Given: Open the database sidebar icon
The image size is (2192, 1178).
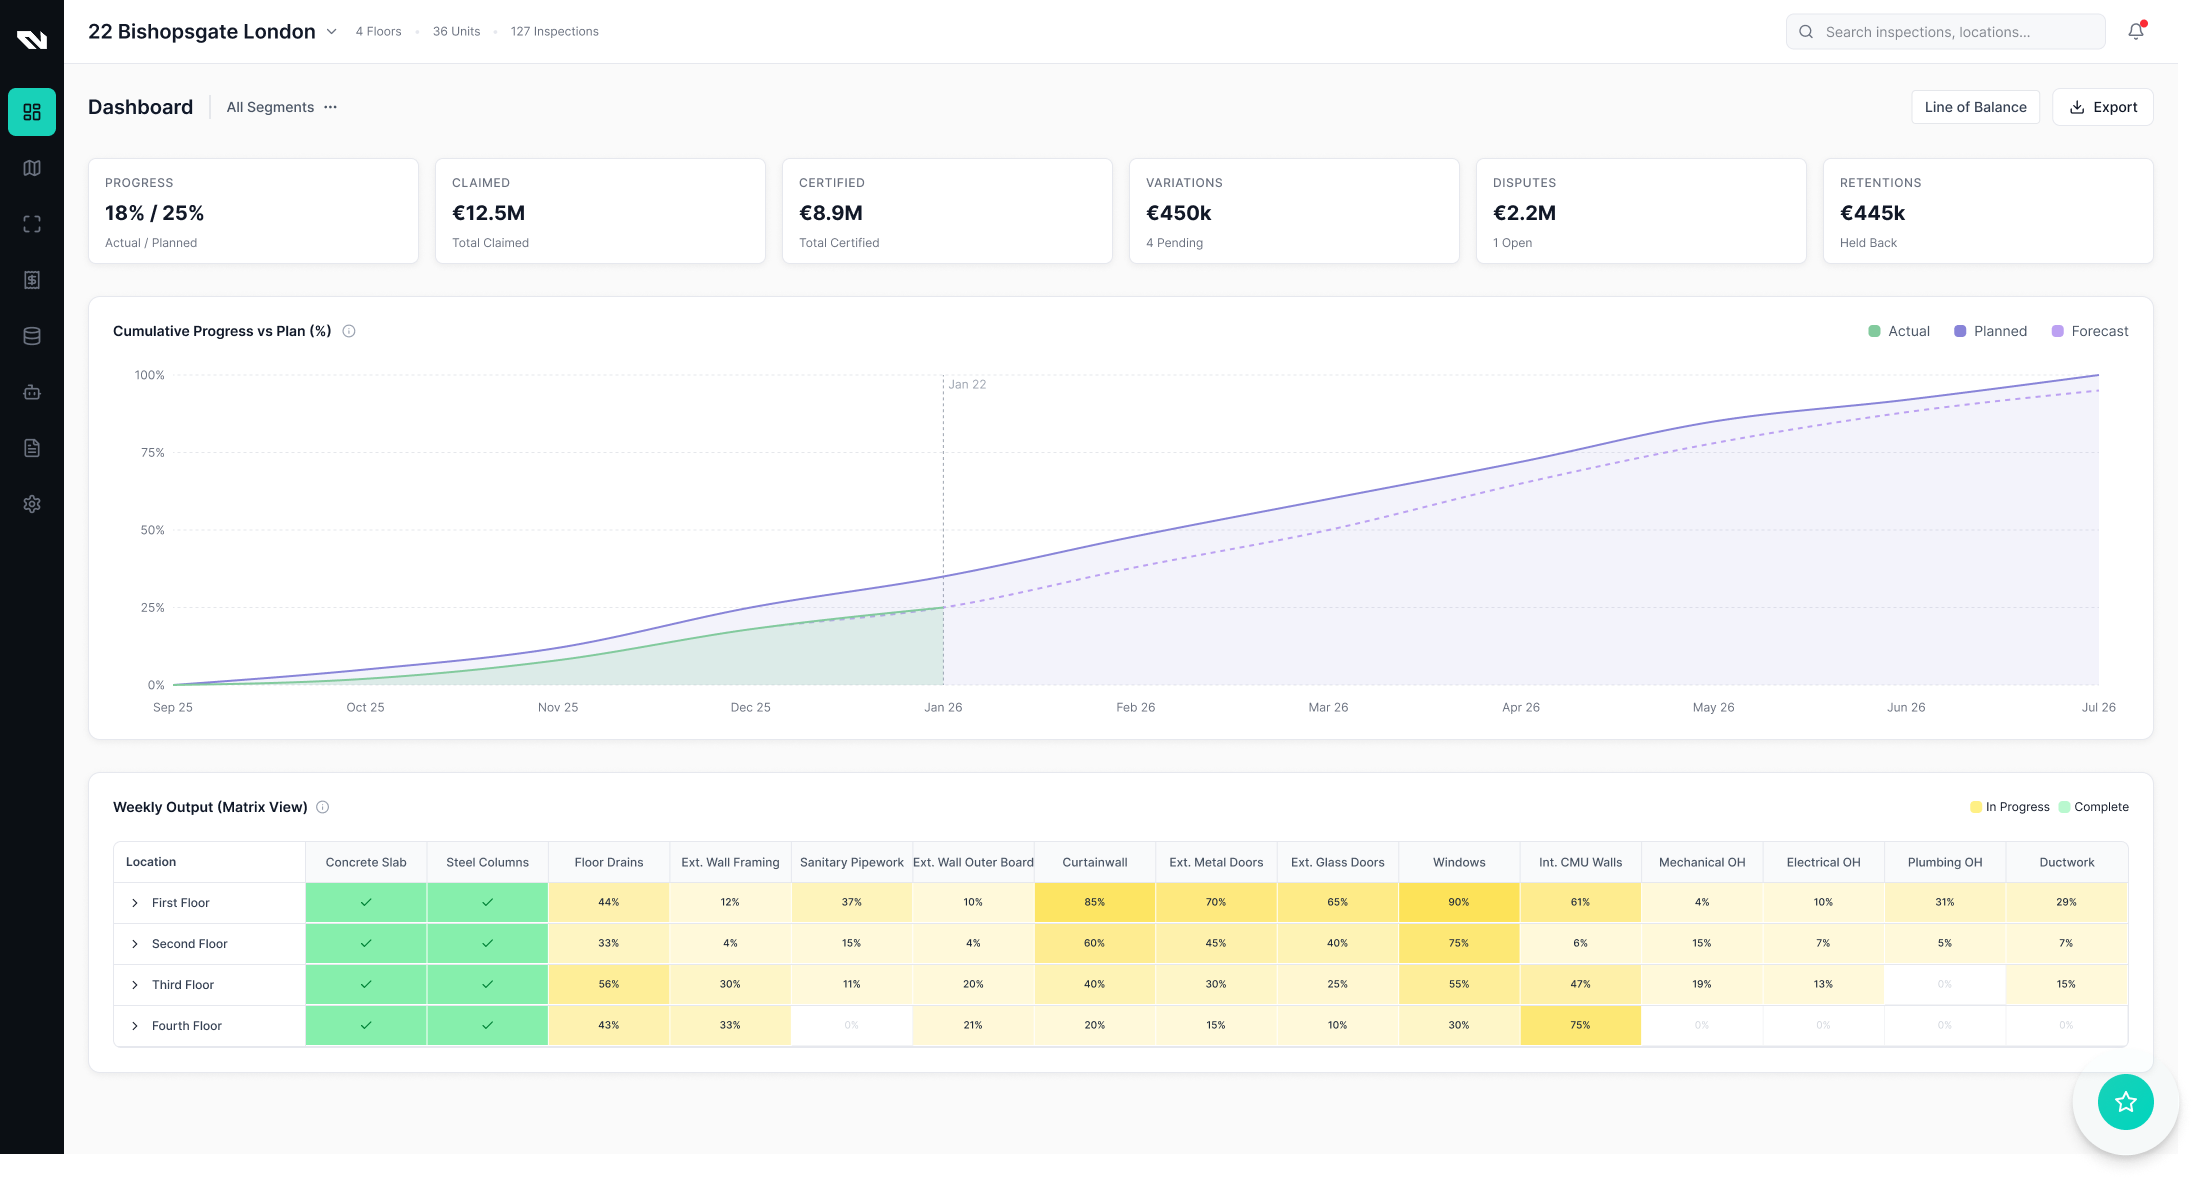Looking at the screenshot, I should [32, 336].
